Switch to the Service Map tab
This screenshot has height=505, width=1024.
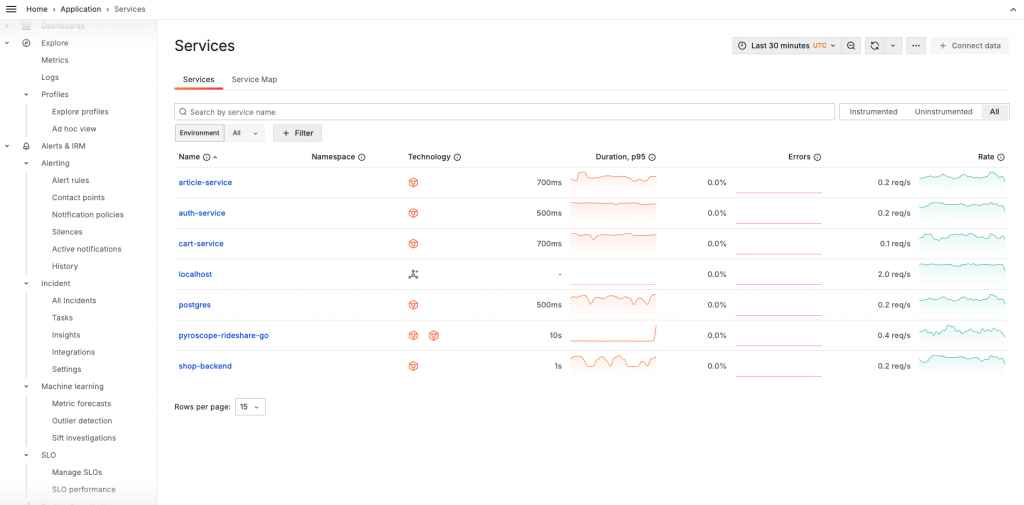pos(254,80)
